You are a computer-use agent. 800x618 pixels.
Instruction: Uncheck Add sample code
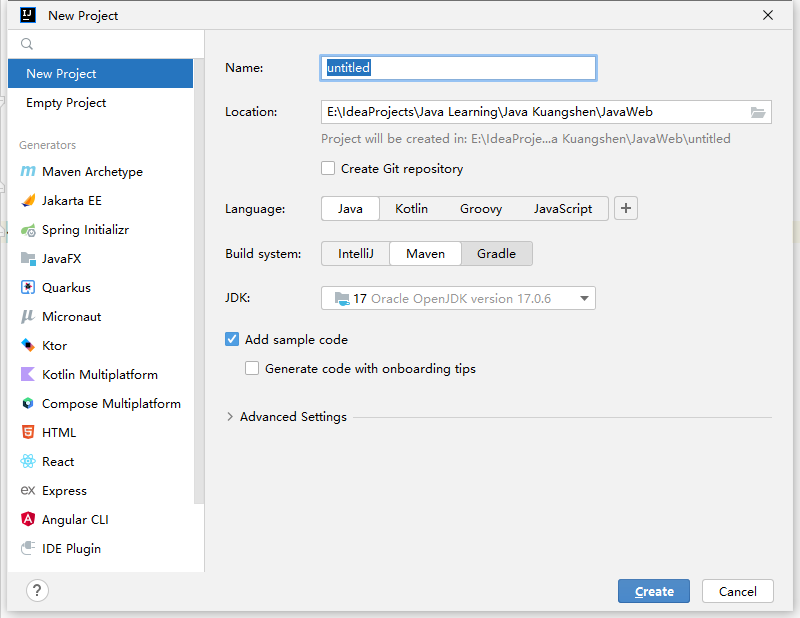[232, 339]
